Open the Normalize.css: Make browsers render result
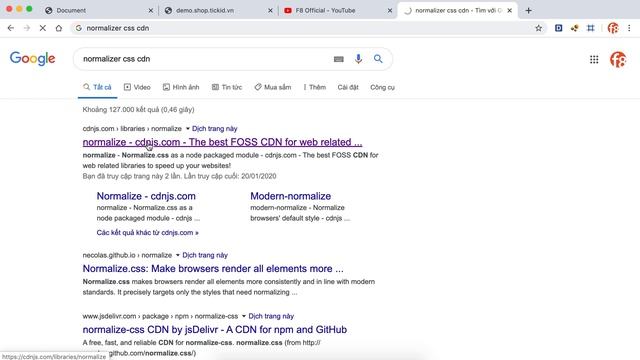Image resolution: width=640 pixels, height=360 pixels. click(213, 269)
